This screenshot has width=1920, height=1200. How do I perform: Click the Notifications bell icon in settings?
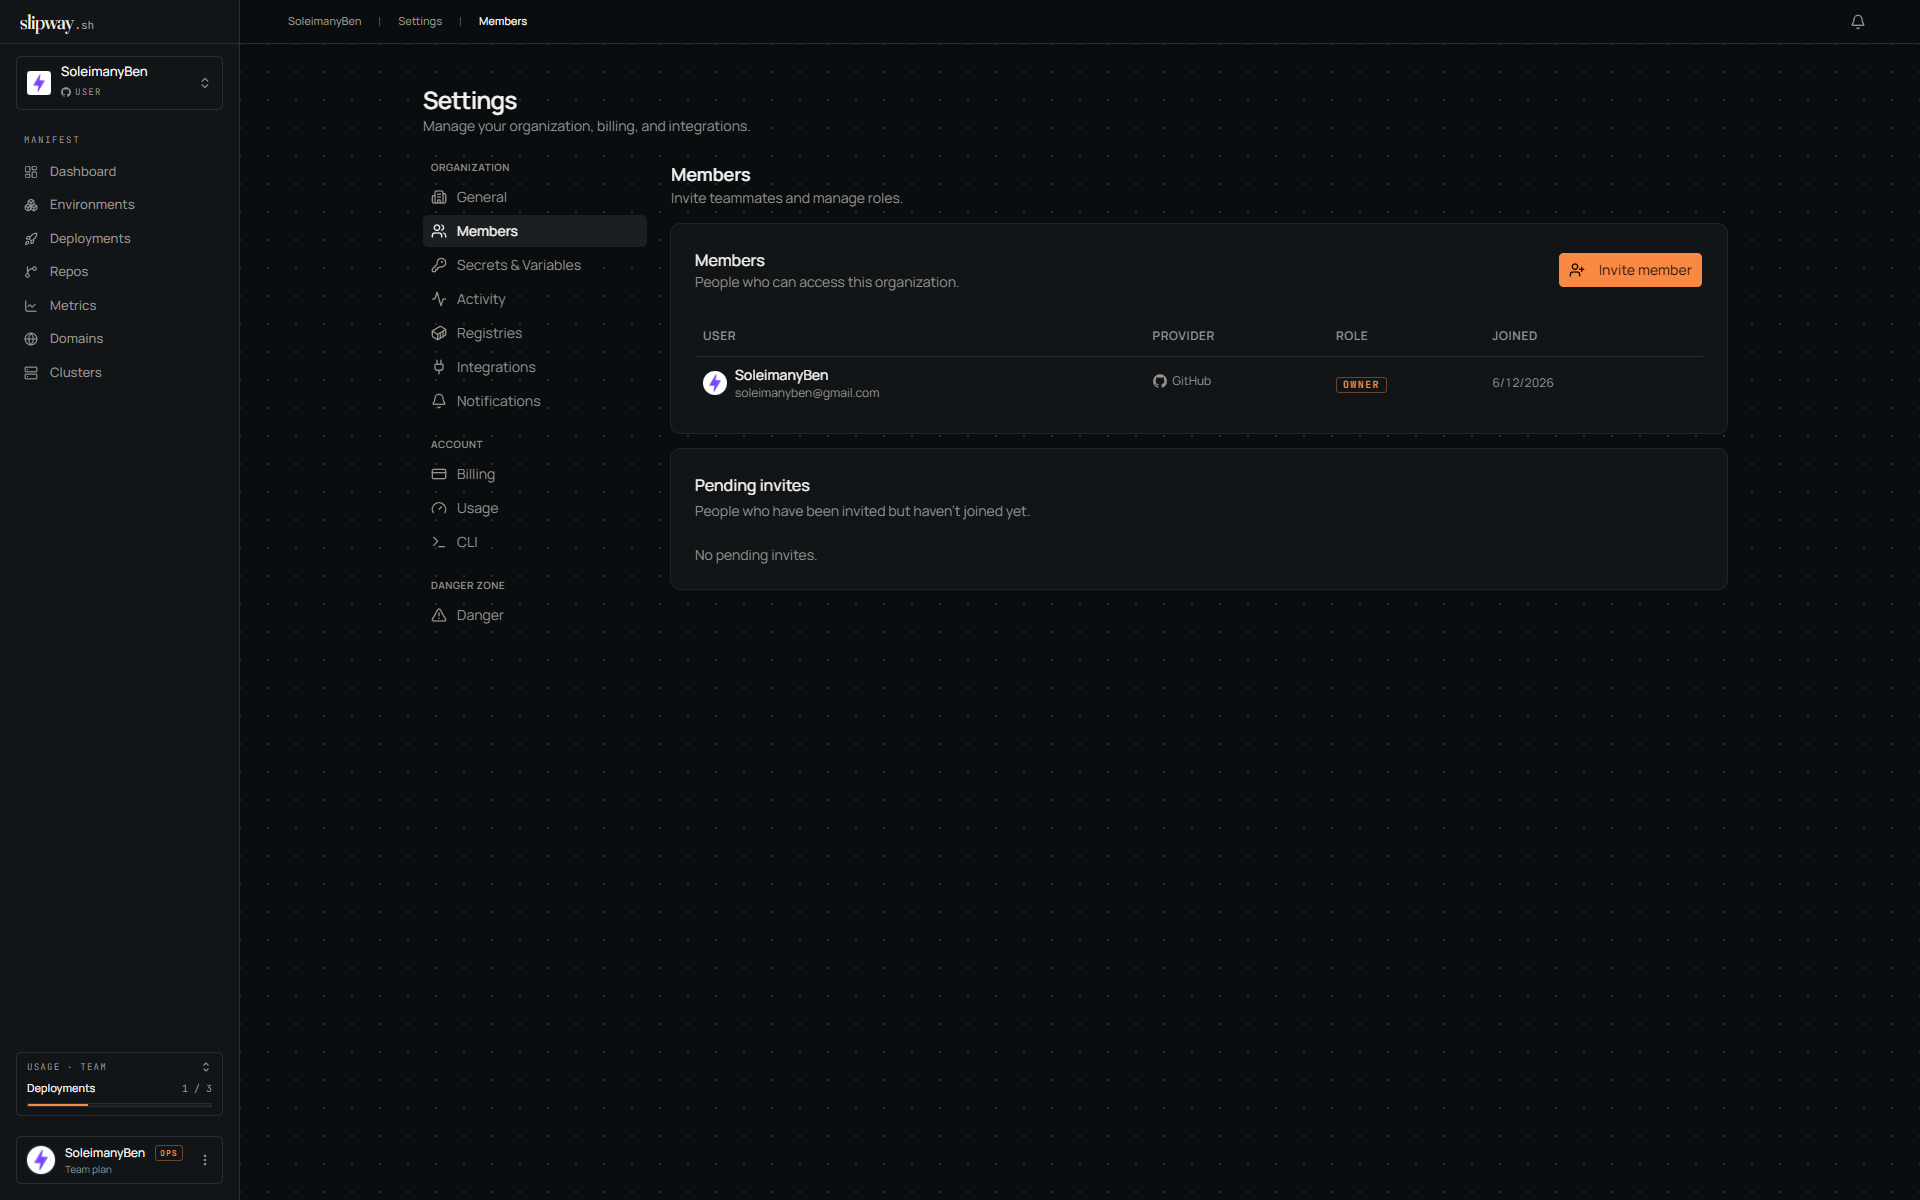click(439, 401)
